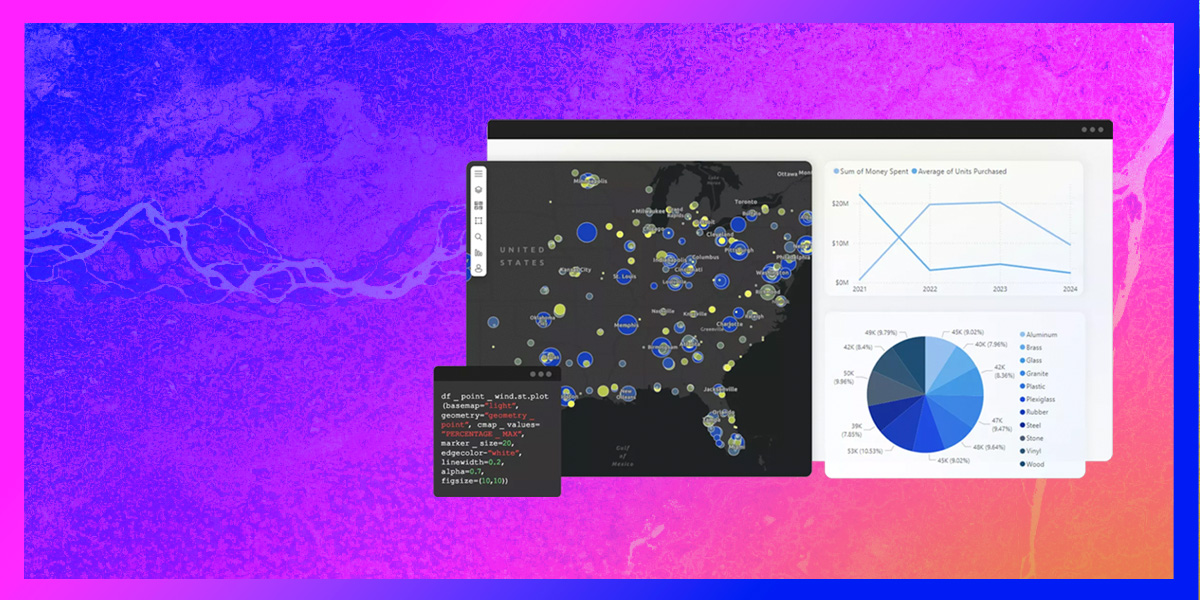Select Steel in pie chart legend
The width and height of the screenshot is (1200, 600).
(1033, 425)
